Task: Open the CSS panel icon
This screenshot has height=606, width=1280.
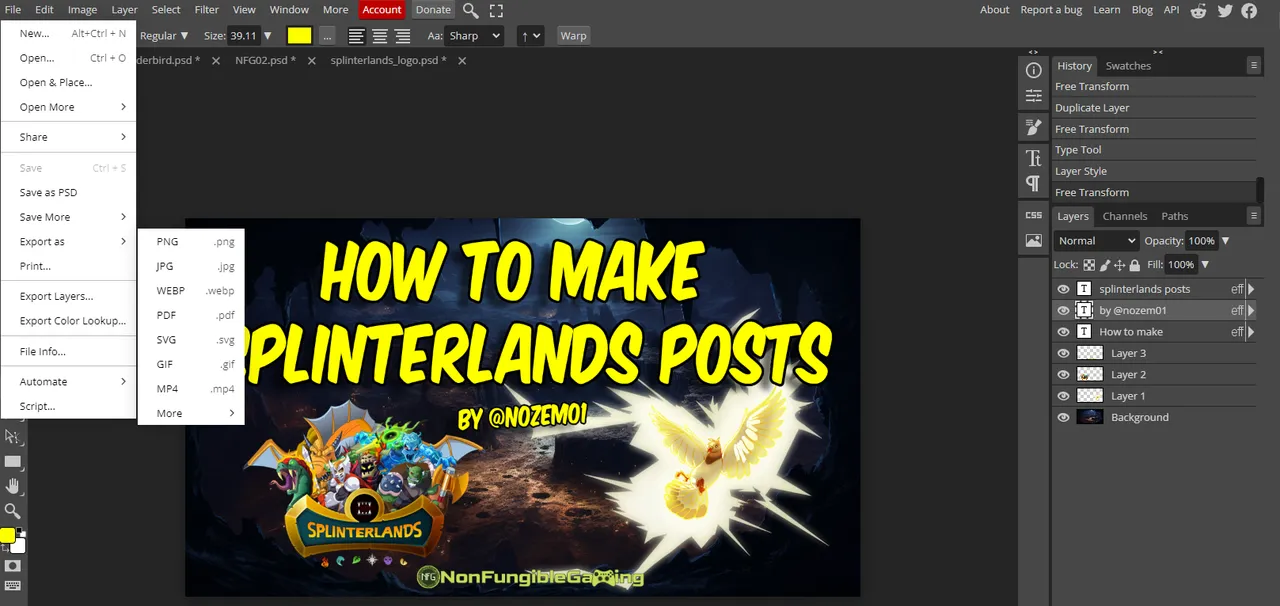Action: (x=1033, y=215)
